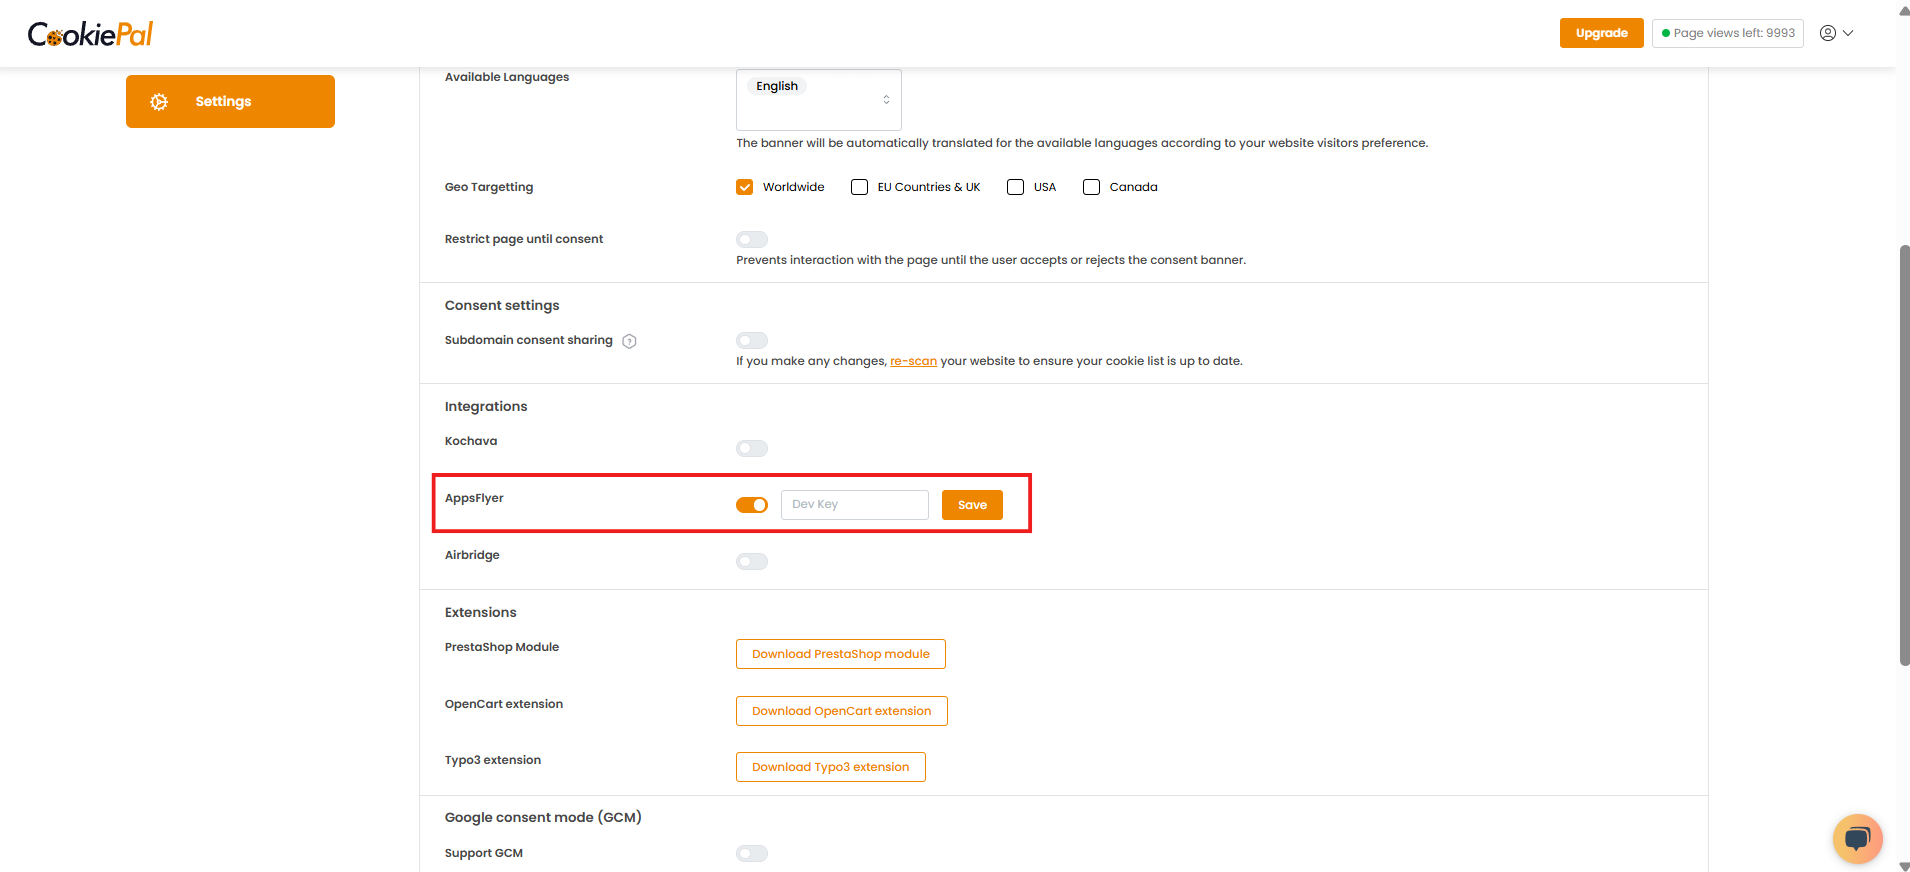This screenshot has height=872, width=1910.
Task: Download the PrestaShop module
Action: [x=840, y=654]
